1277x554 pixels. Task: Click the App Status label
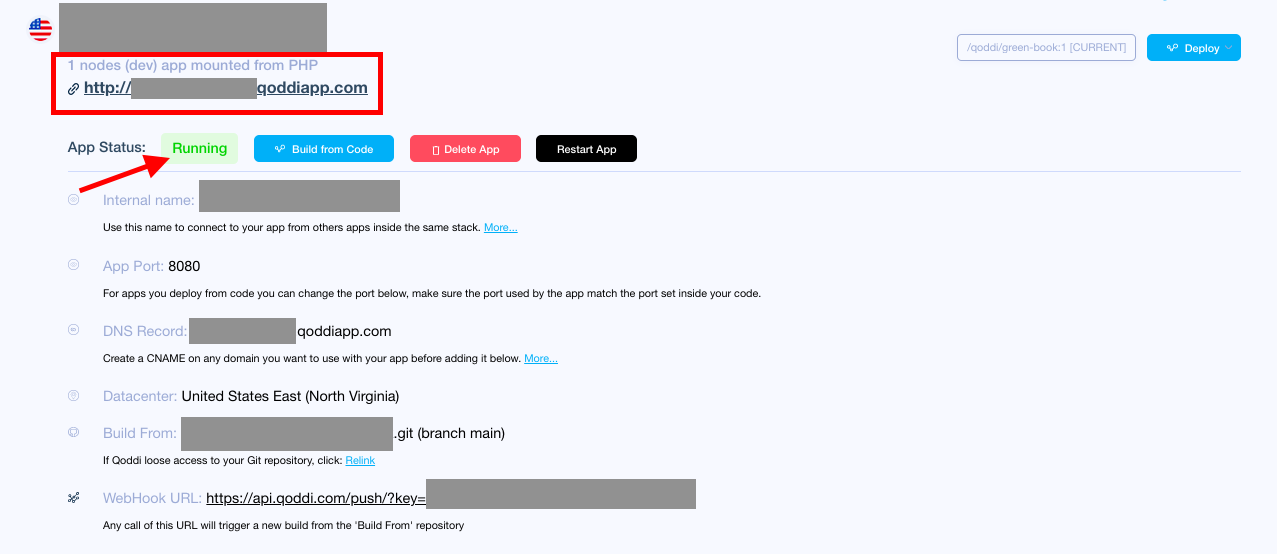[107, 147]
